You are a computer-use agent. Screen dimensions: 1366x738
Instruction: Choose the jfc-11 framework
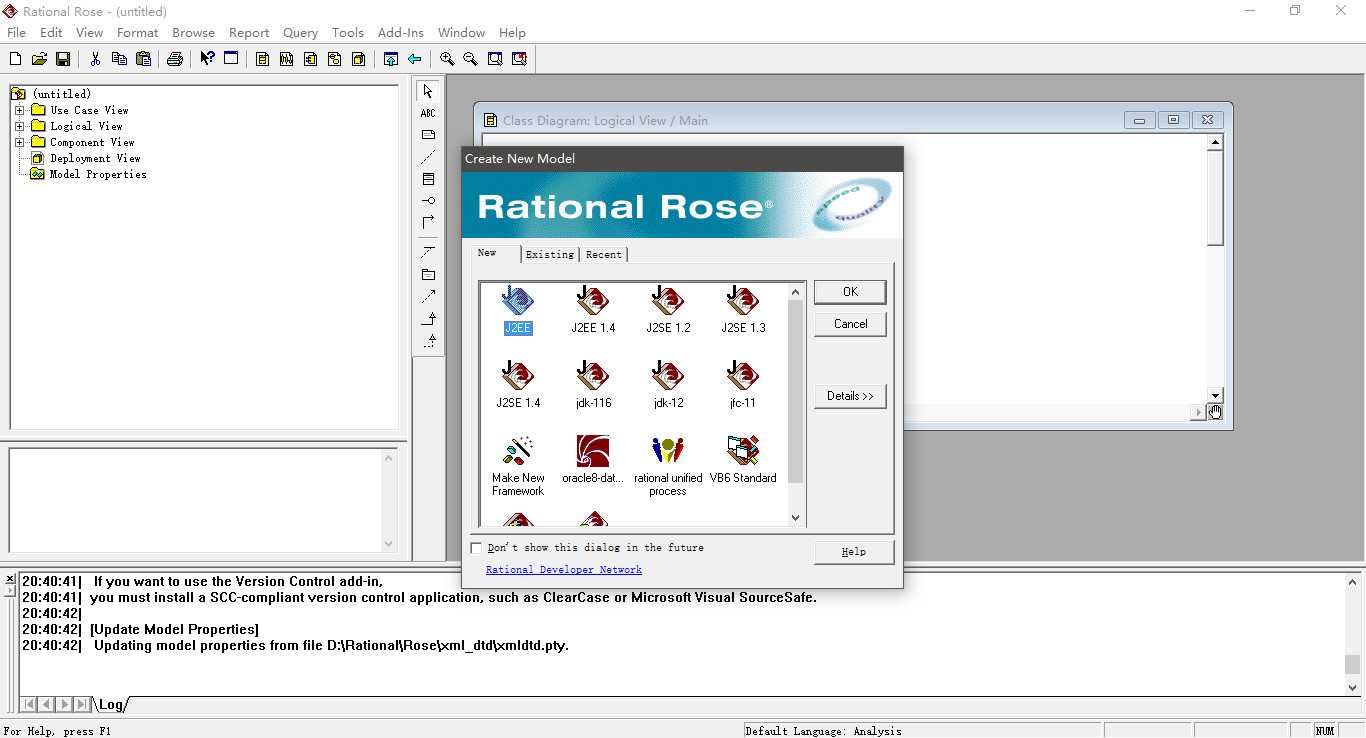743,385
